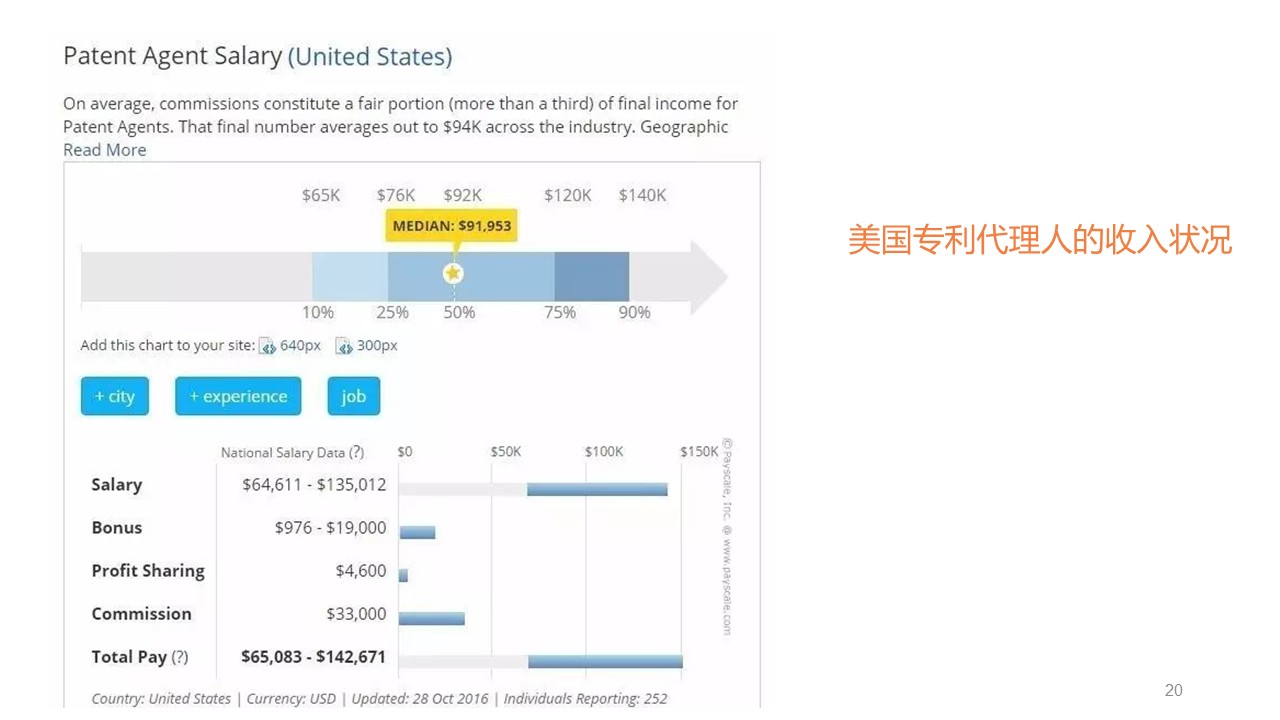1280x720 pixels.
Task: Click the Total Pay help question mark
Action: (179, 657)
